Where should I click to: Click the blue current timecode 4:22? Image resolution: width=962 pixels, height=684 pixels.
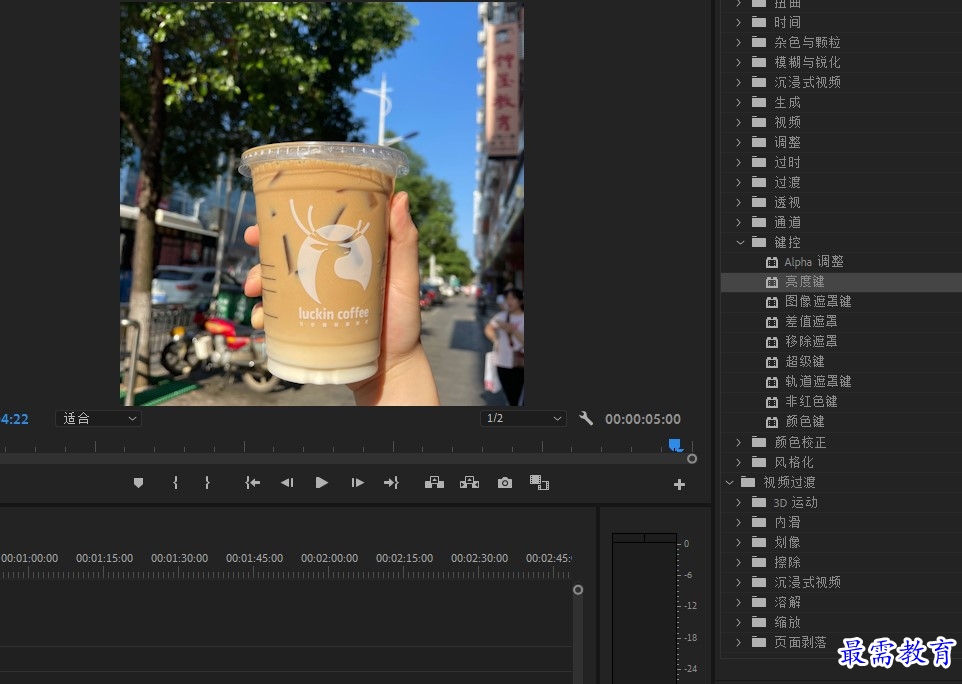pos(15,419)
